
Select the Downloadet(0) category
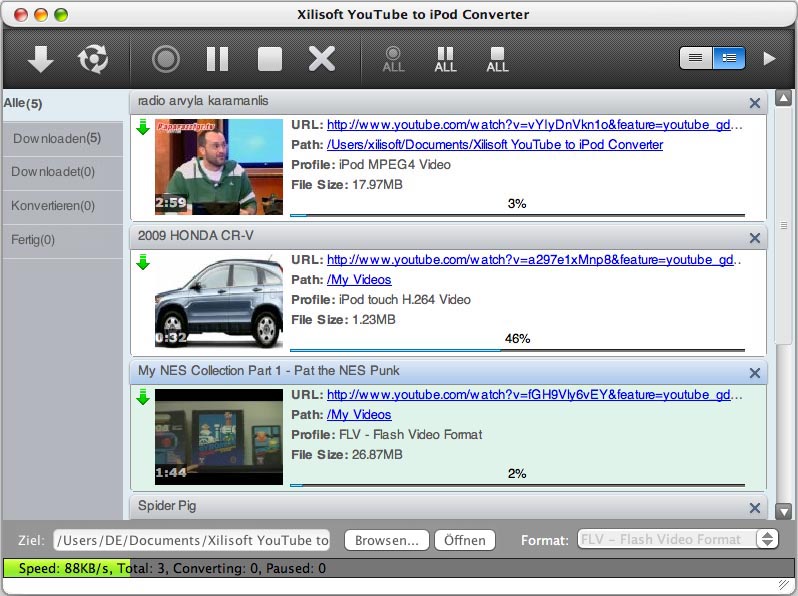point(63,172)
